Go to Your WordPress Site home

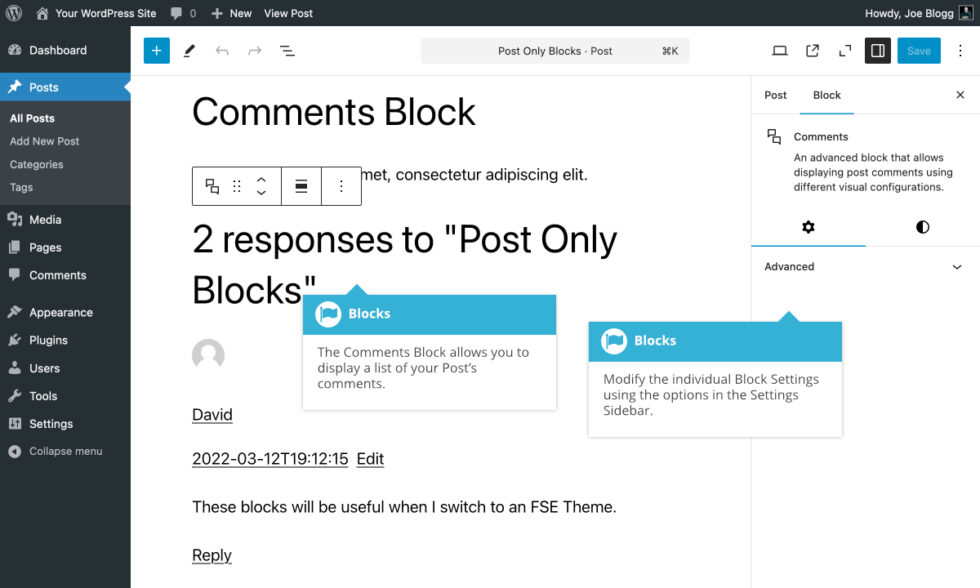click(x=96, y=13)
